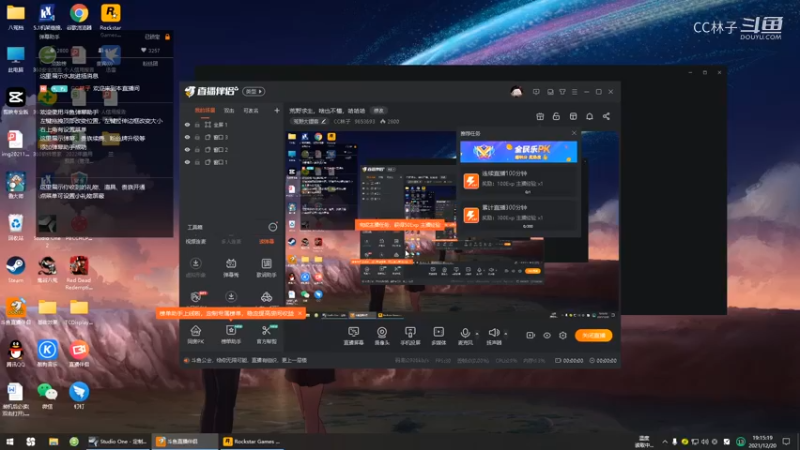This screenshot has height=450, width=800.
Task: Click the user avatar in title bar
Action: coord(516,92)
